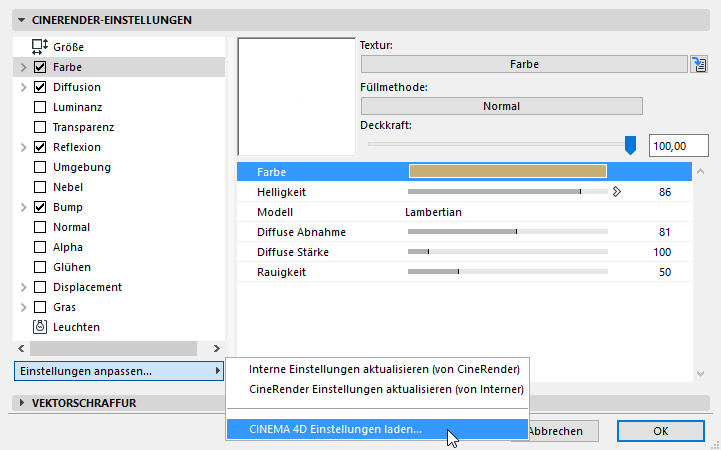Enable the Glühen checkbox
Viewport: 721px width, 450px height.
[x=40, y=267]
